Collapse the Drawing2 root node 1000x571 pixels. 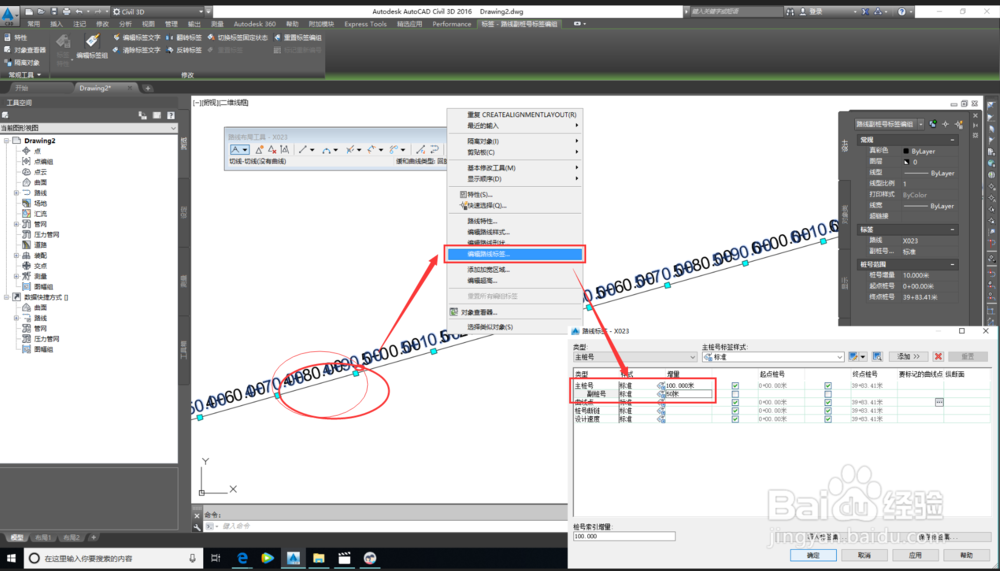pyautogui.click(x=6, y=140)
